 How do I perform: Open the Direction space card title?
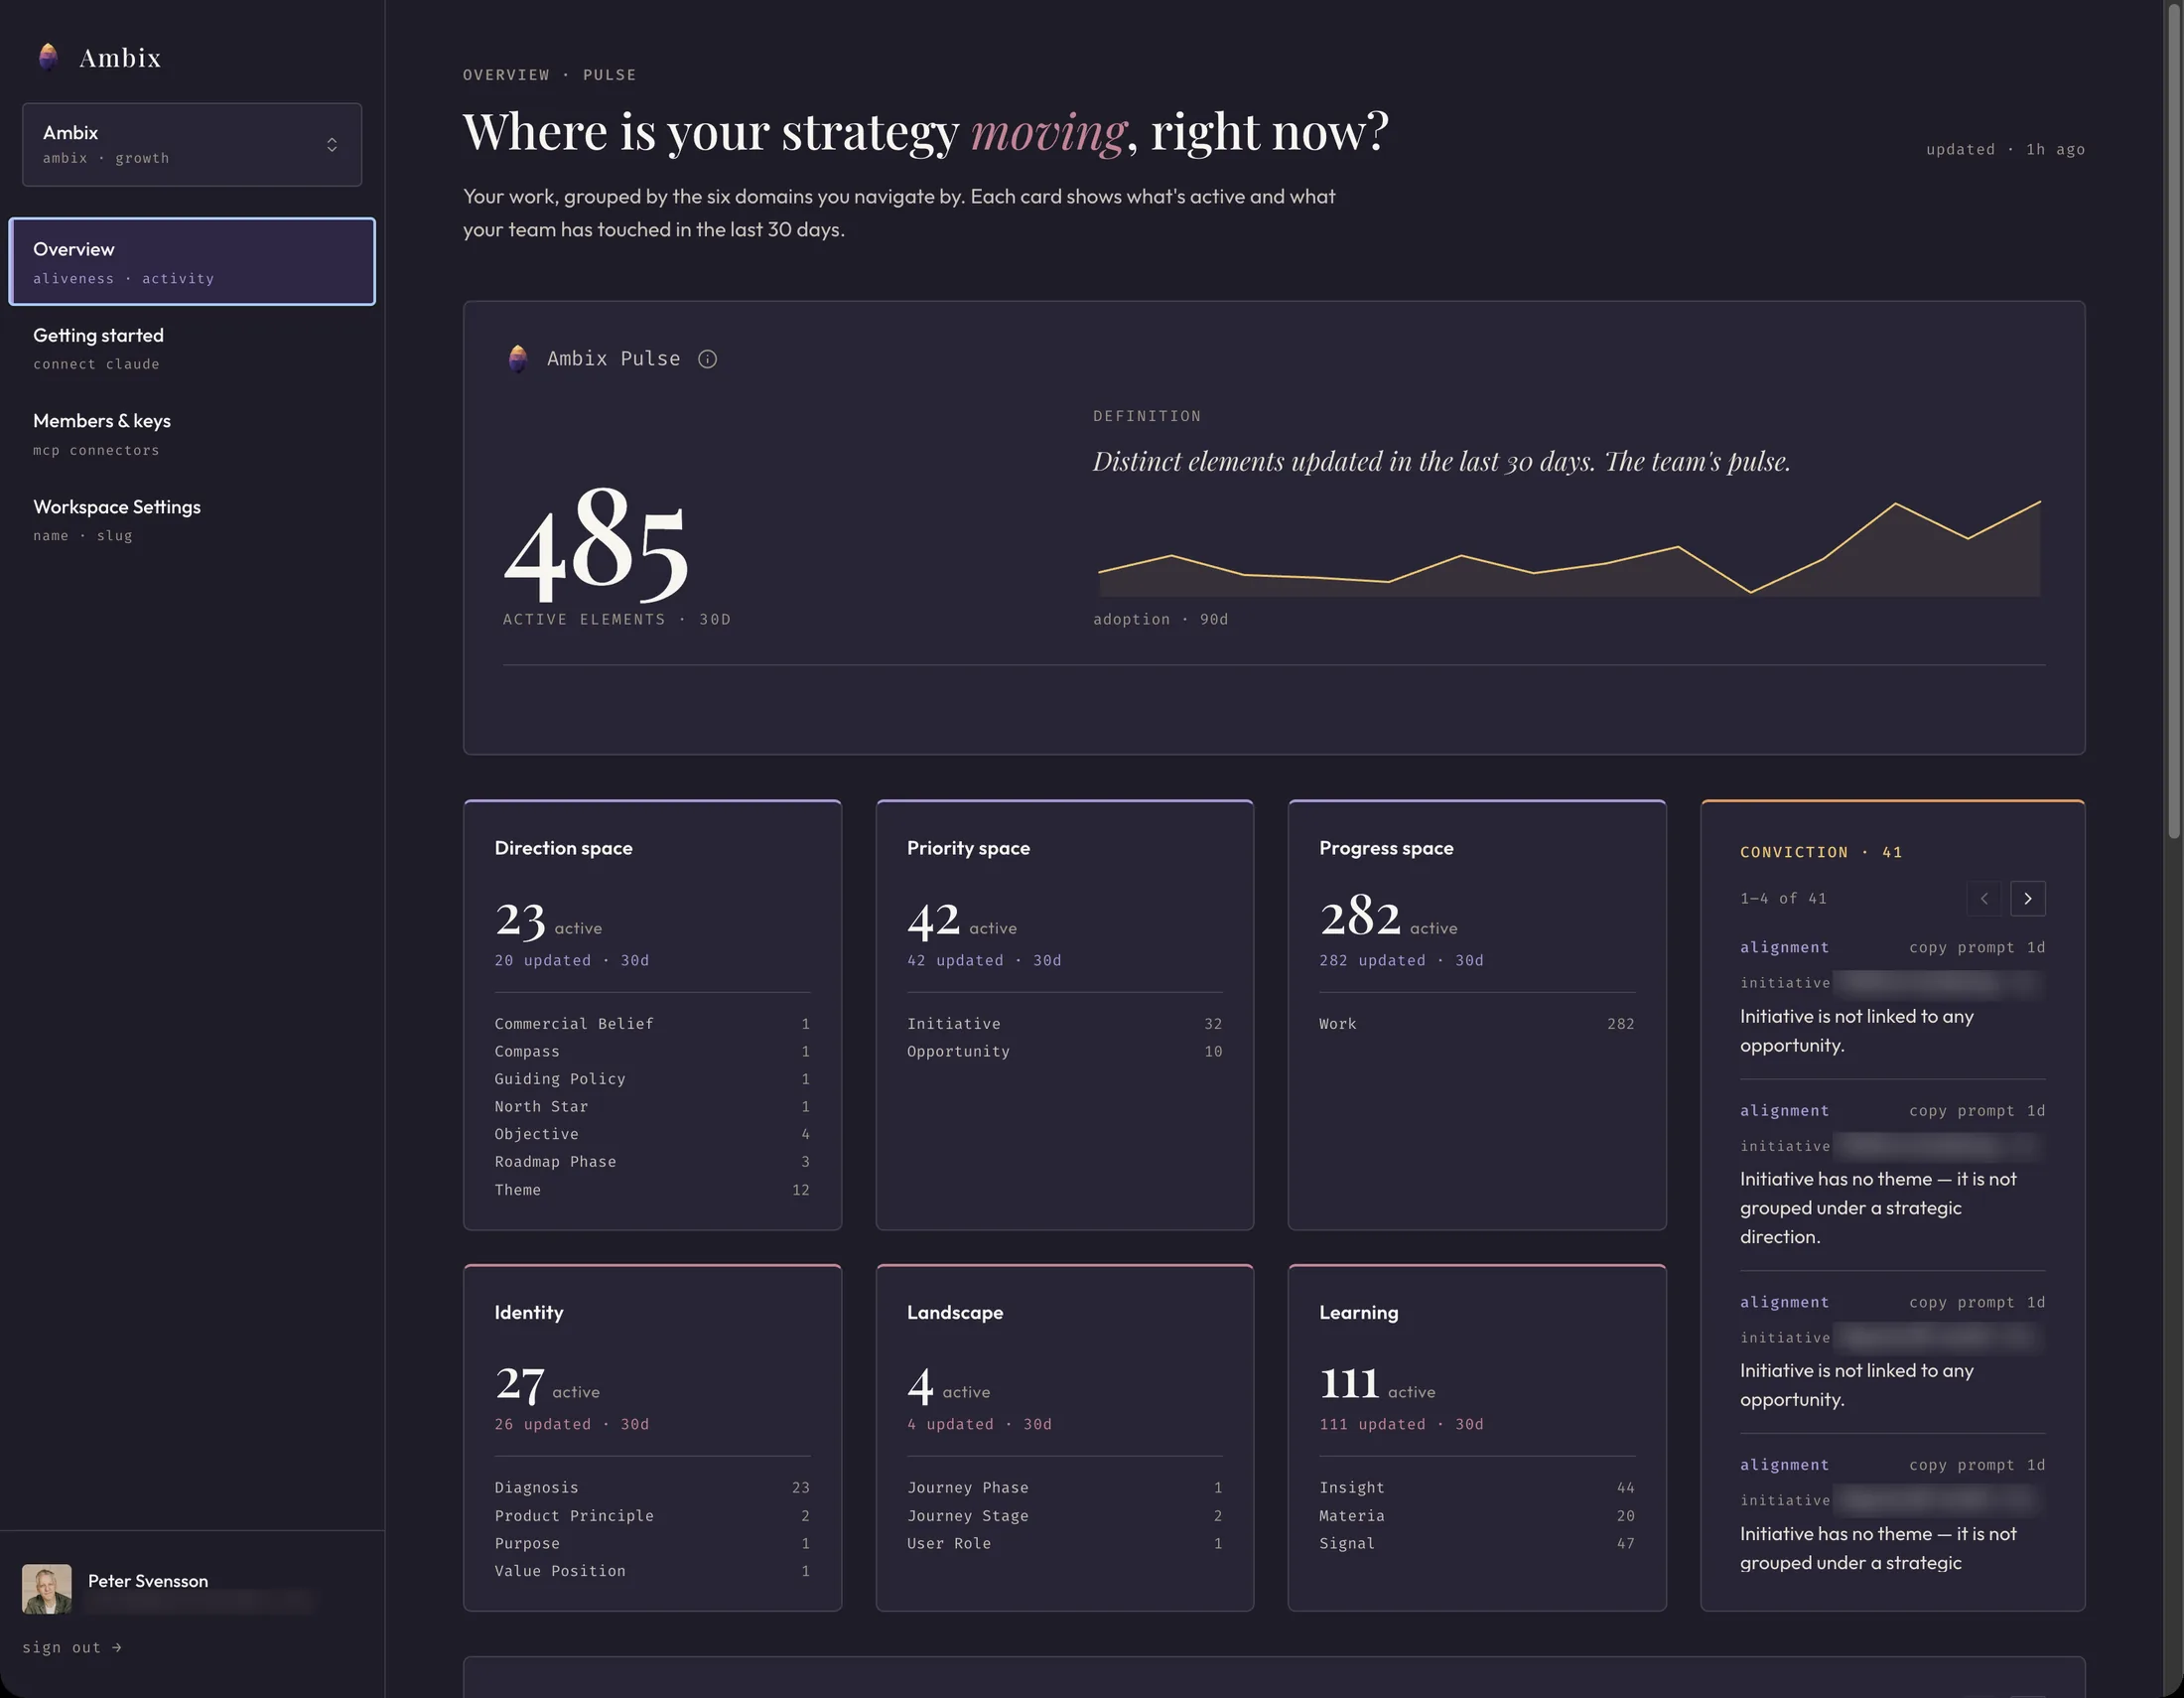pyautogui.click(x=563, y=848)
